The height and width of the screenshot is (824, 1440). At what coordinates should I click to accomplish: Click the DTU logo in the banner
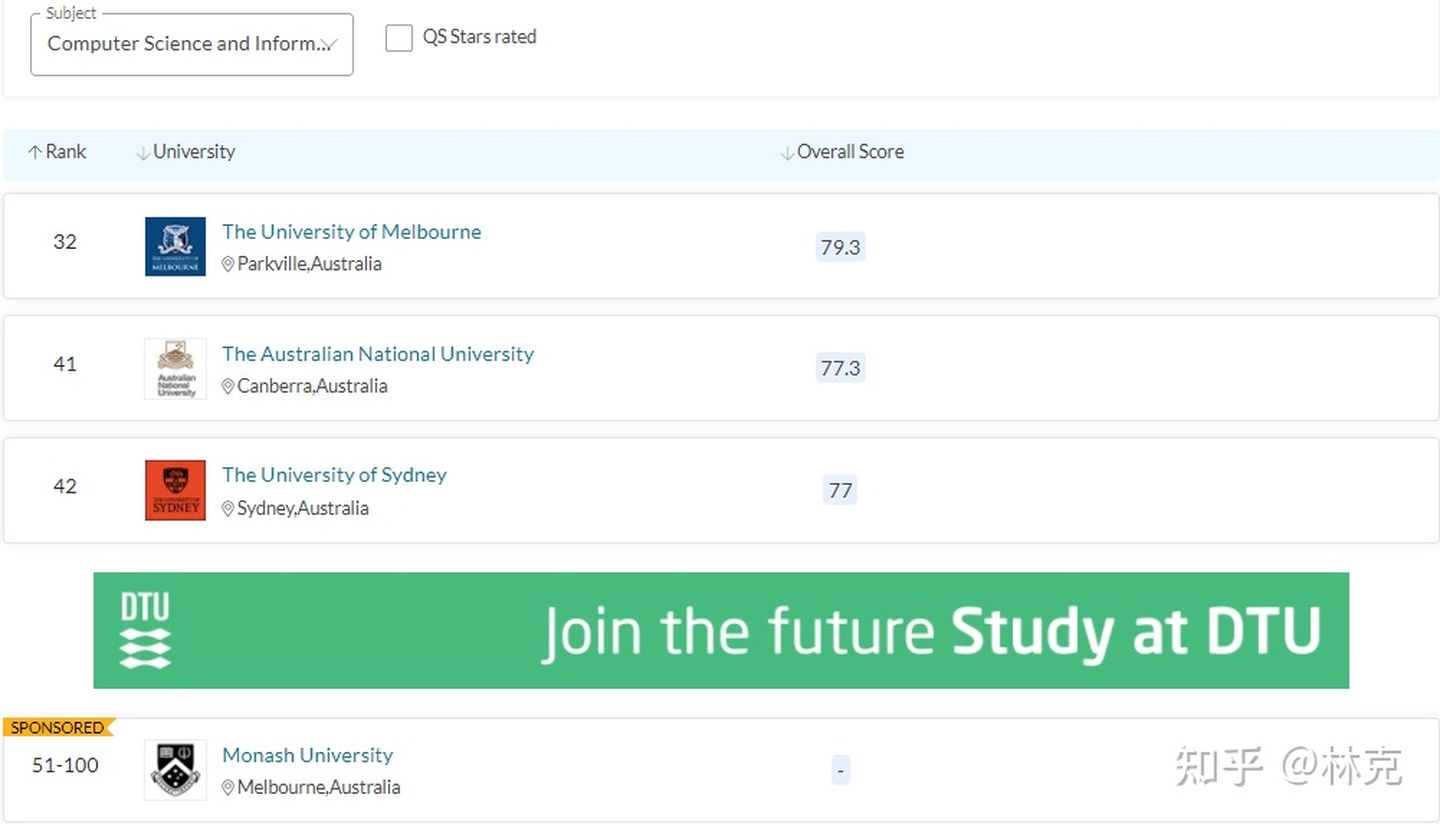[145, 630]
